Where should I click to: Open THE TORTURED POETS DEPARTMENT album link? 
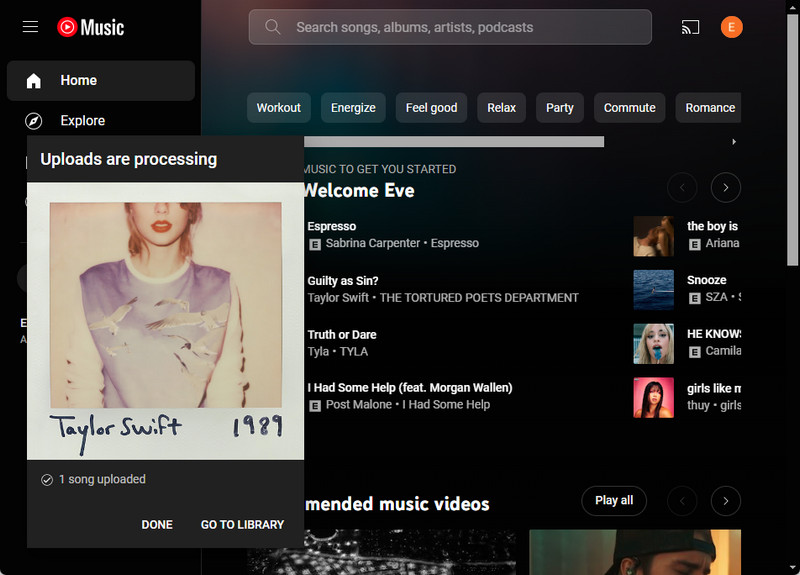click(x=479, y=297)
